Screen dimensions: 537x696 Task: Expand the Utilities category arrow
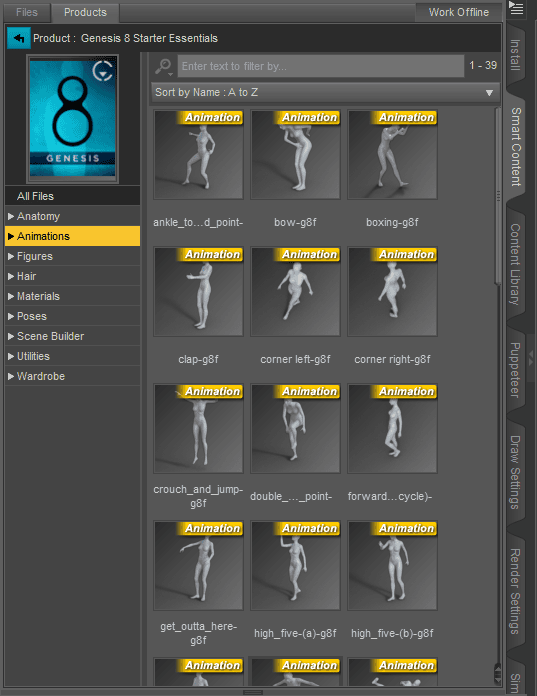pyautogui.click(x=11, y=356)
